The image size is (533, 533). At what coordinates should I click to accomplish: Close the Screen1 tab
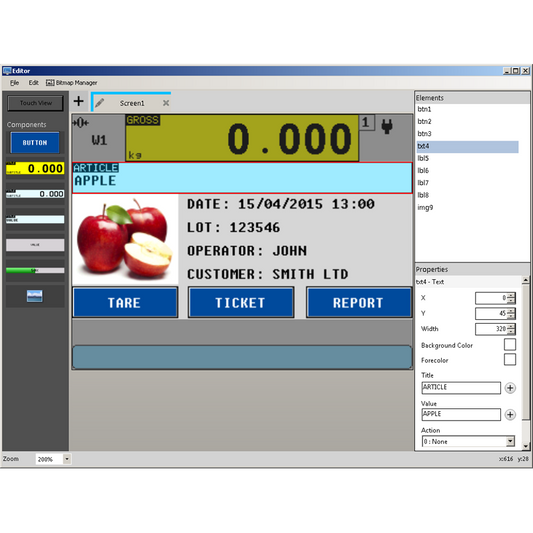click(166, 103)
